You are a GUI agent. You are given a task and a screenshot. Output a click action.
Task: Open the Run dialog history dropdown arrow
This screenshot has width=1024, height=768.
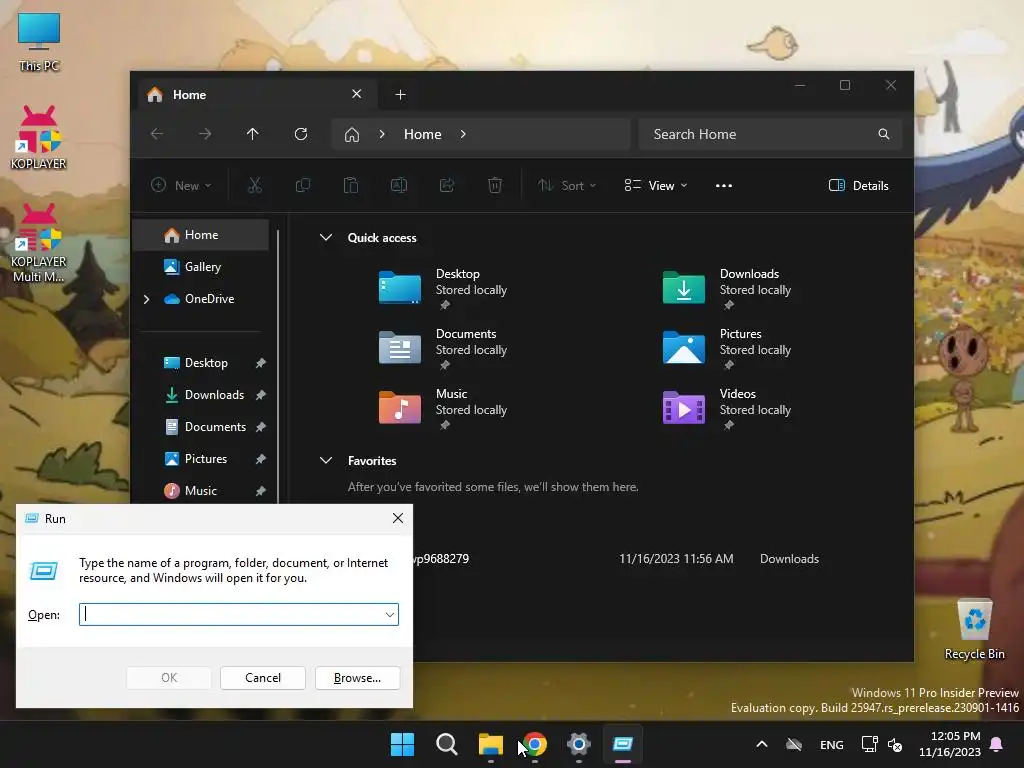(x=390, y=615)
